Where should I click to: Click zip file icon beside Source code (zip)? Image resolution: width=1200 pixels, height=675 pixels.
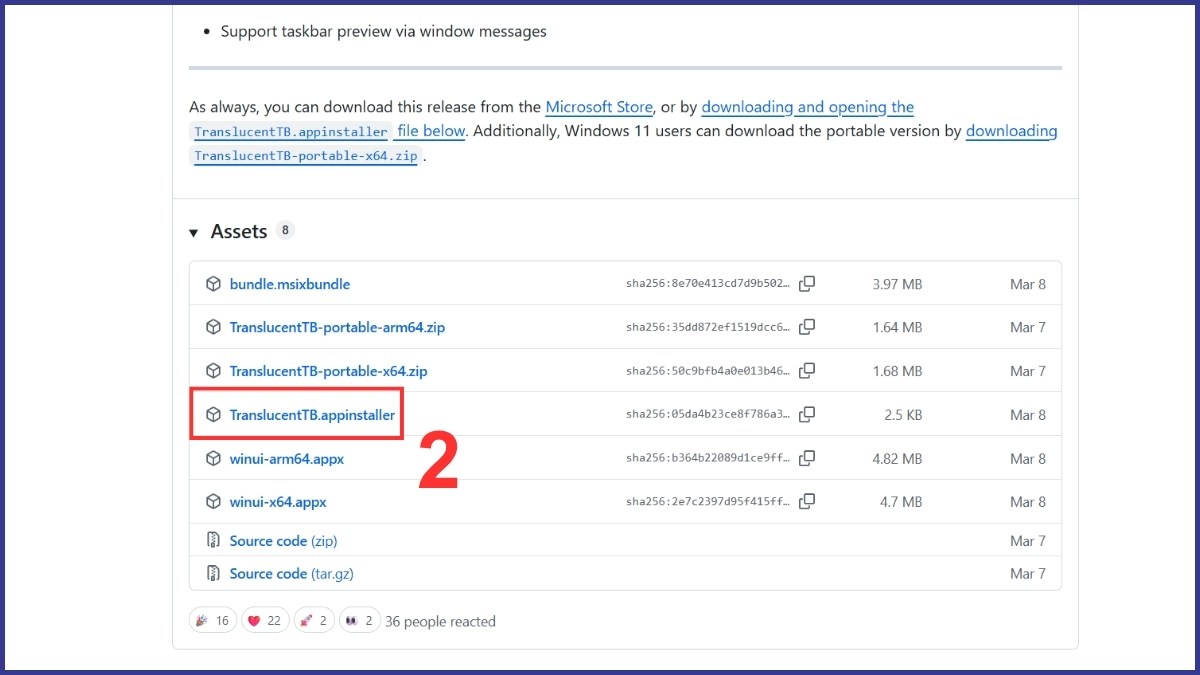[213, 541]
